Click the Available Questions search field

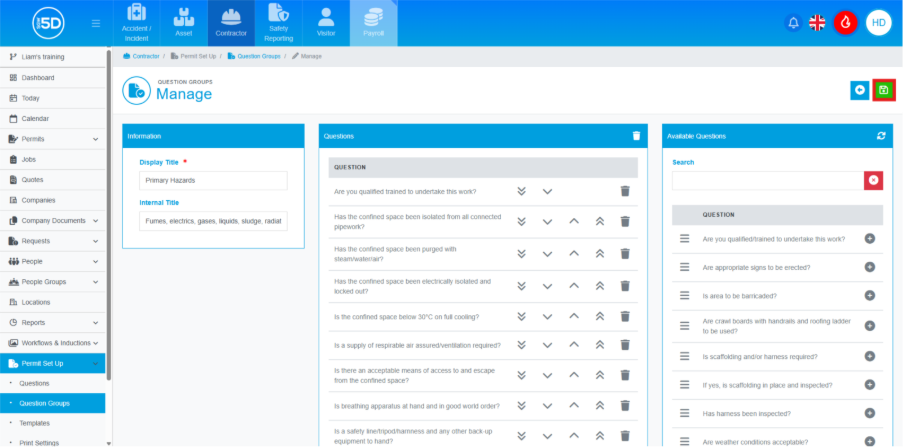point(767,180)
